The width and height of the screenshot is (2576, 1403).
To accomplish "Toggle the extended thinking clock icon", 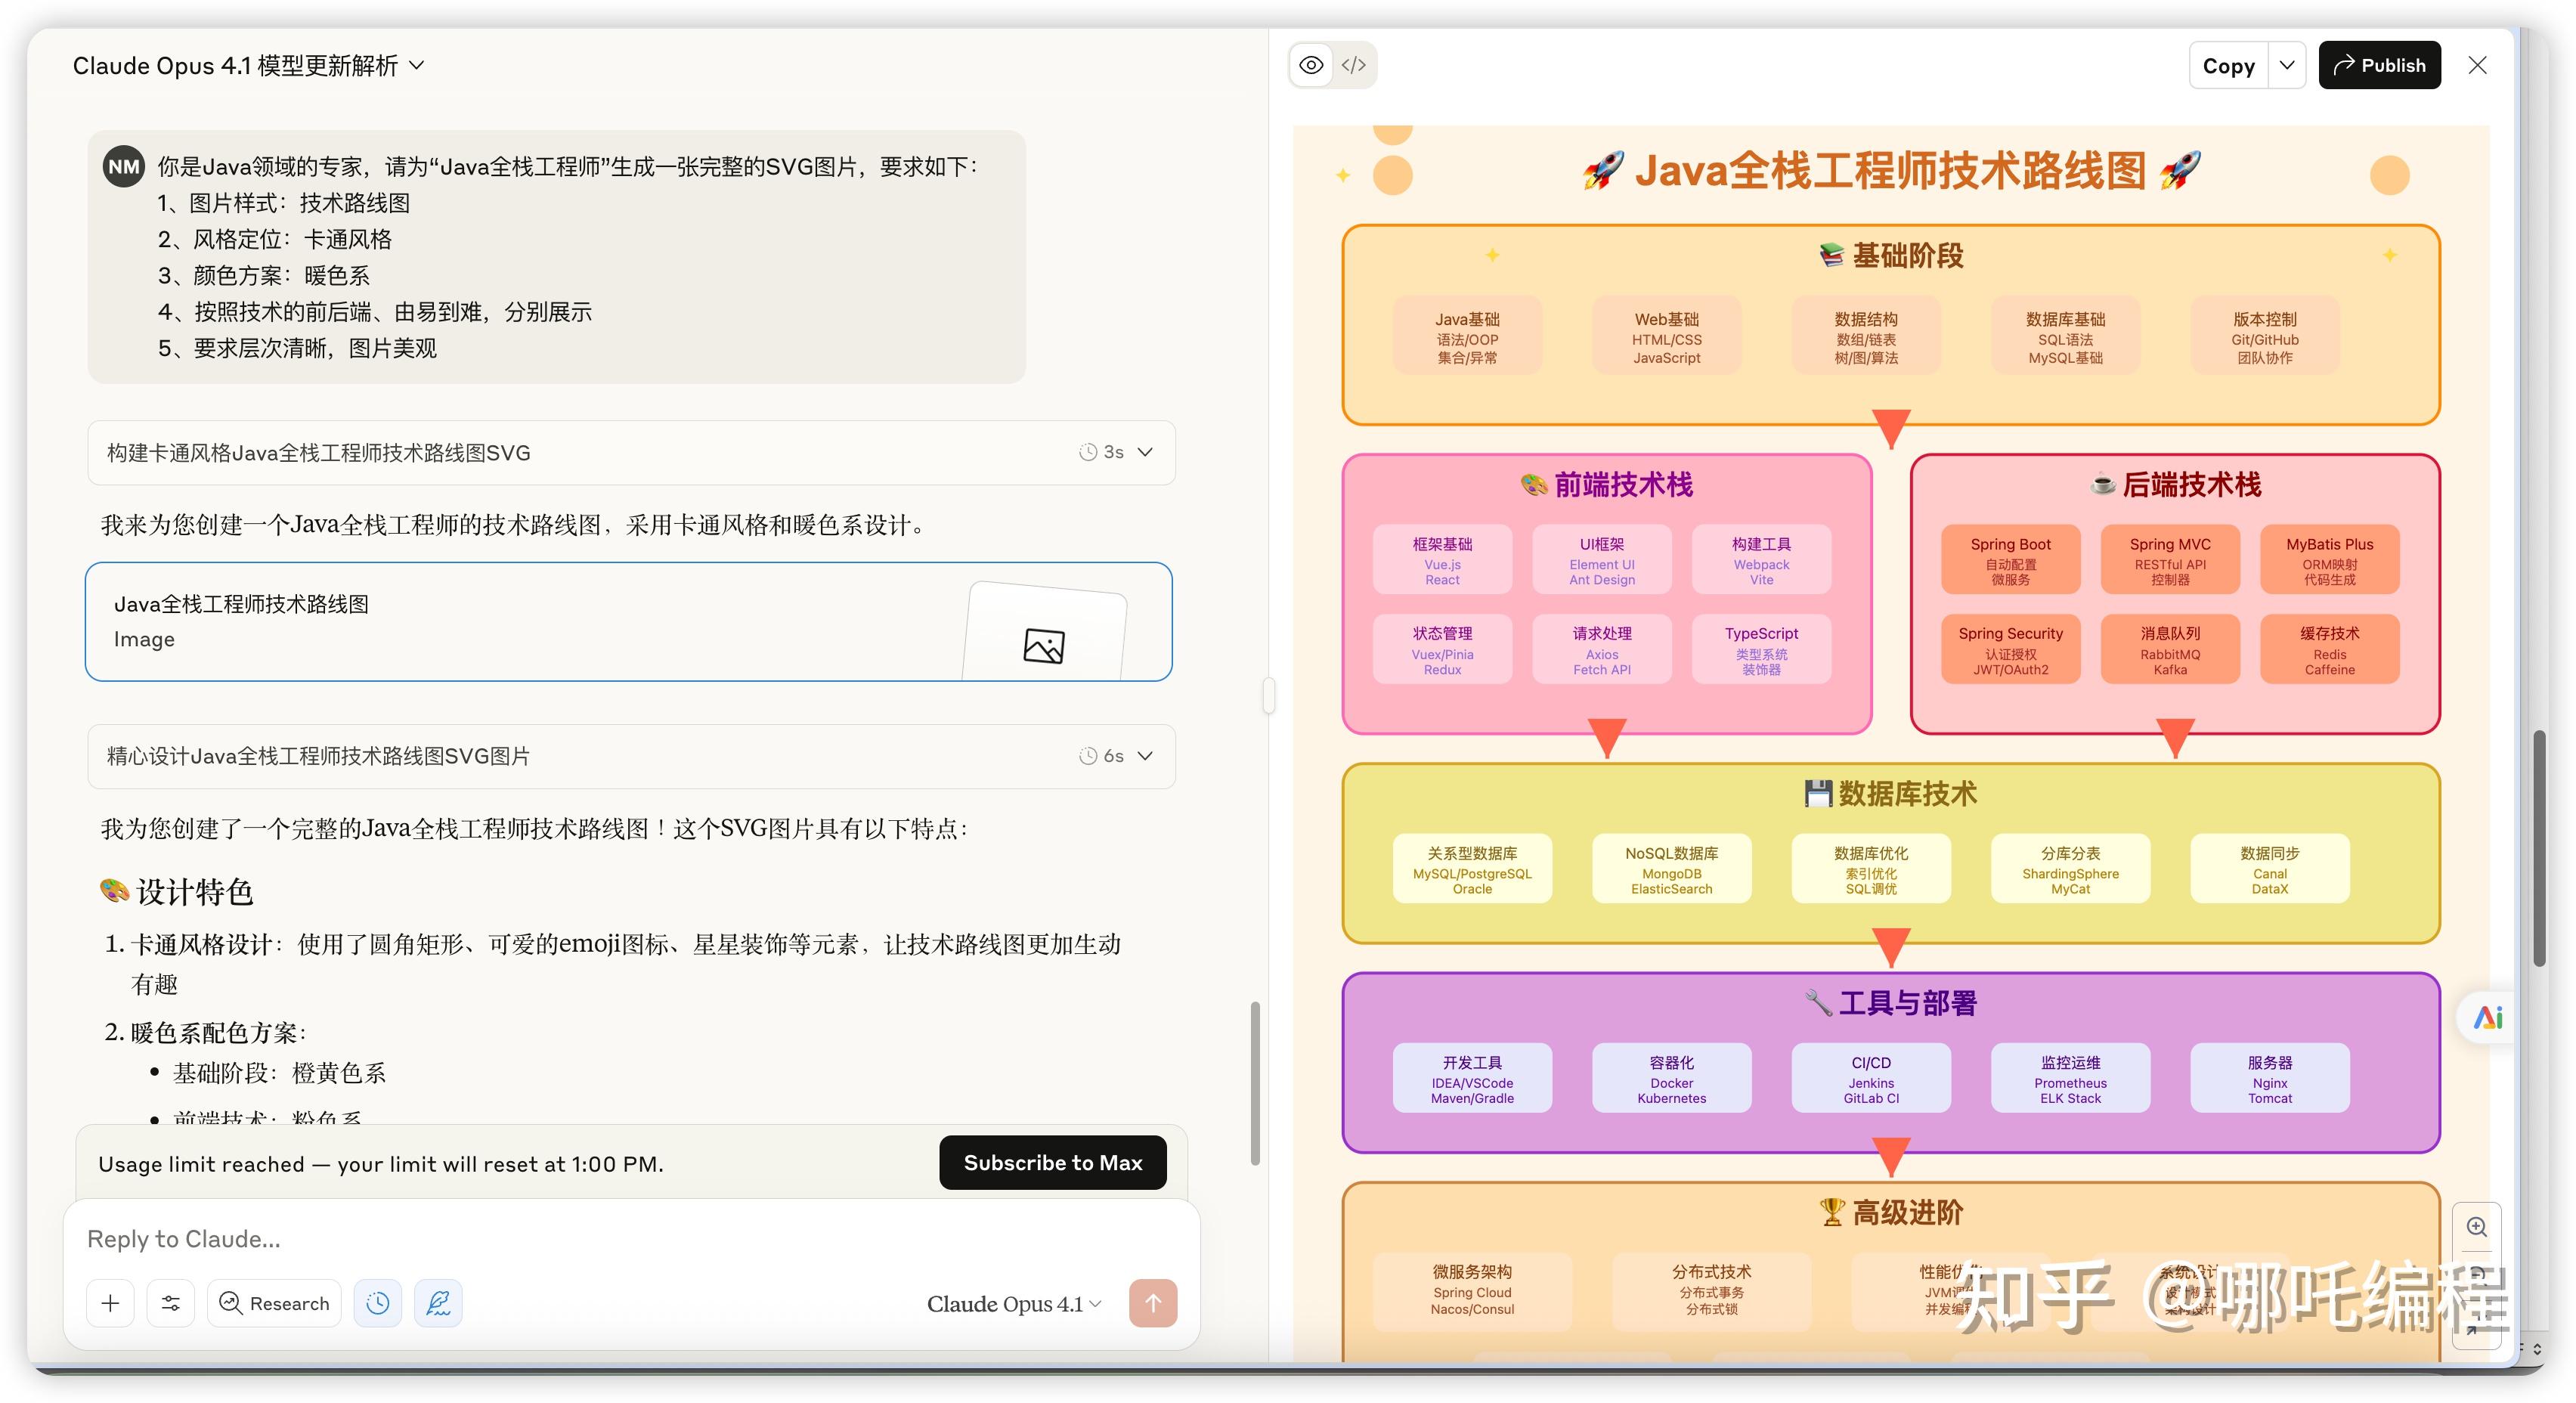I will click(377, 1303).
